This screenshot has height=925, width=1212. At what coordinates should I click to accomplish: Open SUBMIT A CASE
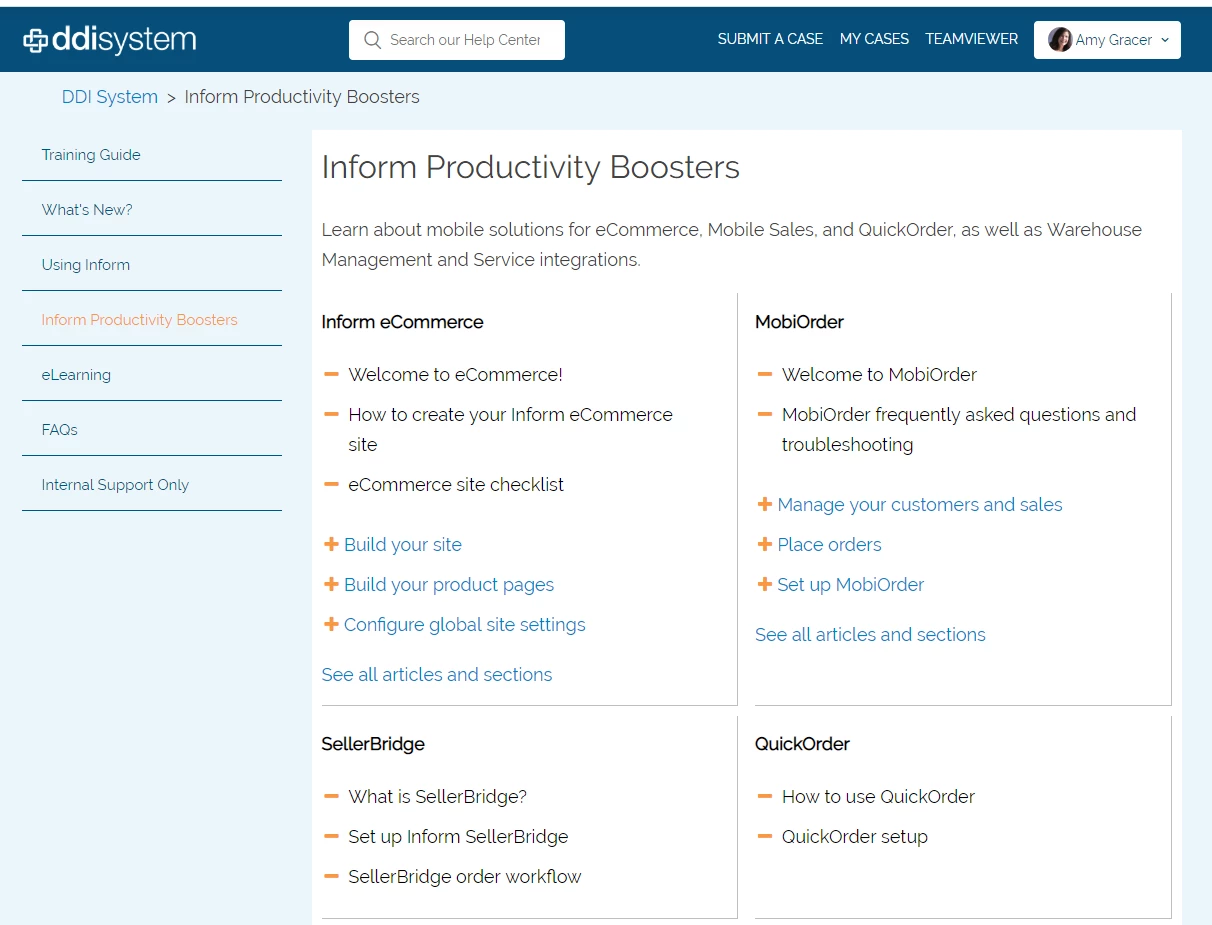[770, 39]
